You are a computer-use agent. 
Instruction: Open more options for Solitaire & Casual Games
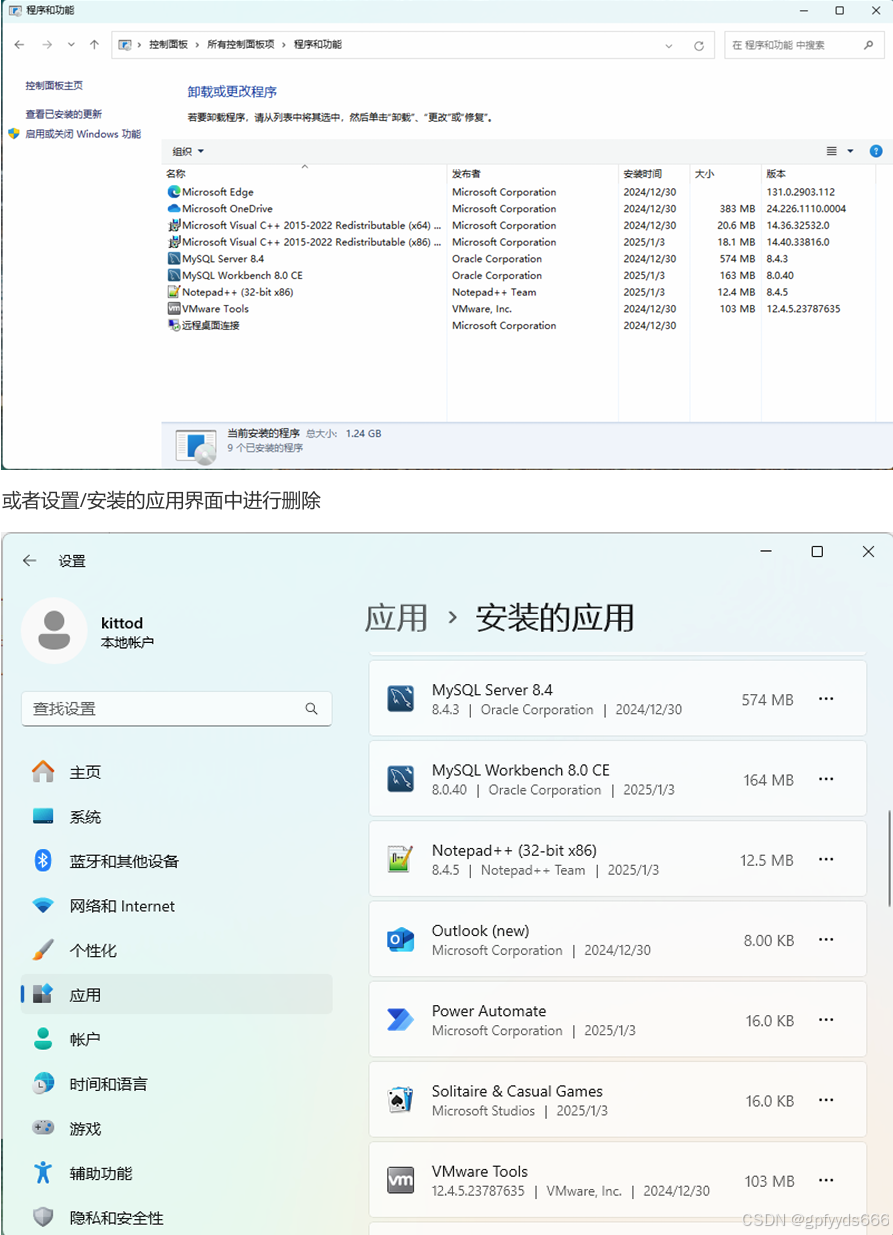(x=826, y=1100)
